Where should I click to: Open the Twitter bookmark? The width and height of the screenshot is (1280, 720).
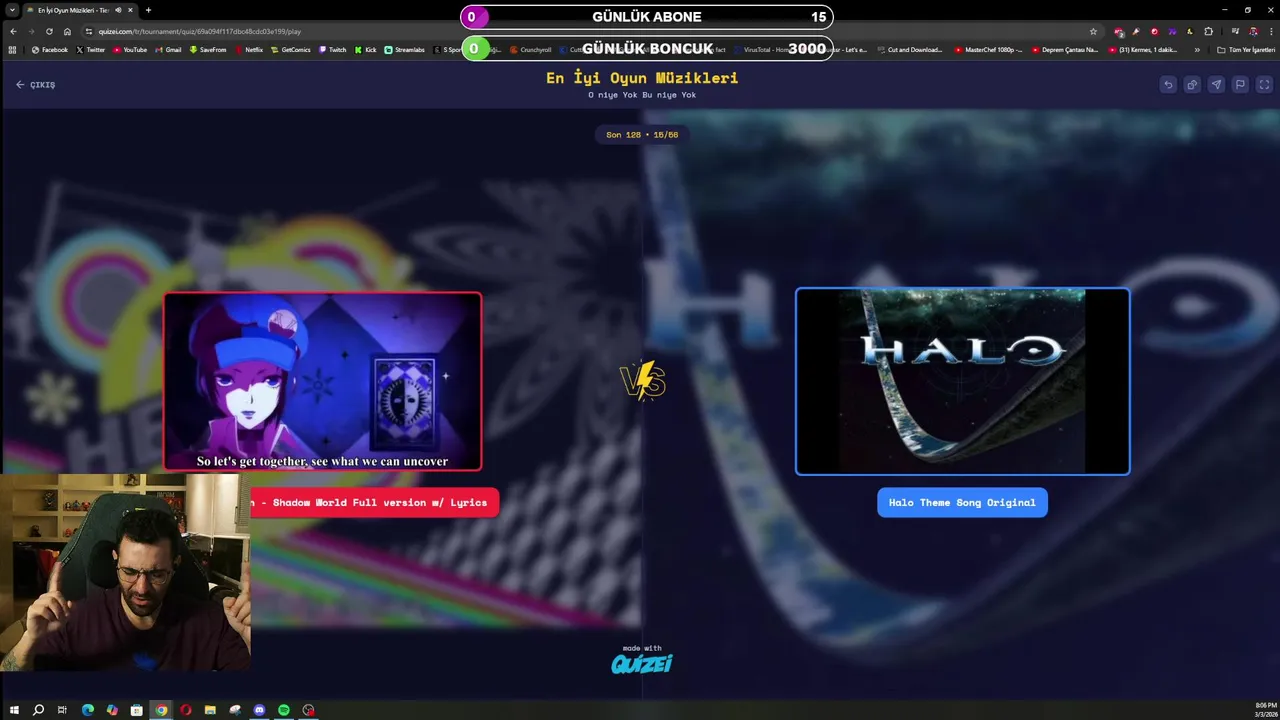pos(90,49)
